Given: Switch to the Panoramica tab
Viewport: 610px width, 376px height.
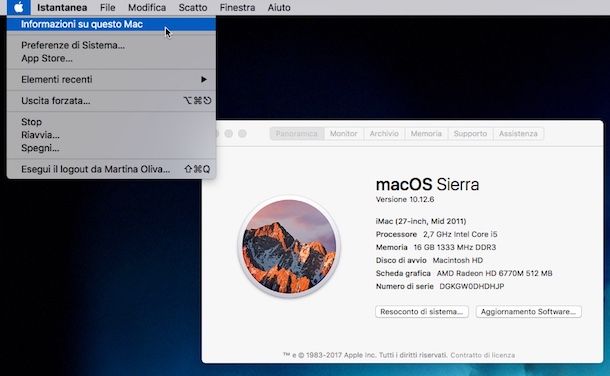Looking at the screenshot, I should pos(297,133).
